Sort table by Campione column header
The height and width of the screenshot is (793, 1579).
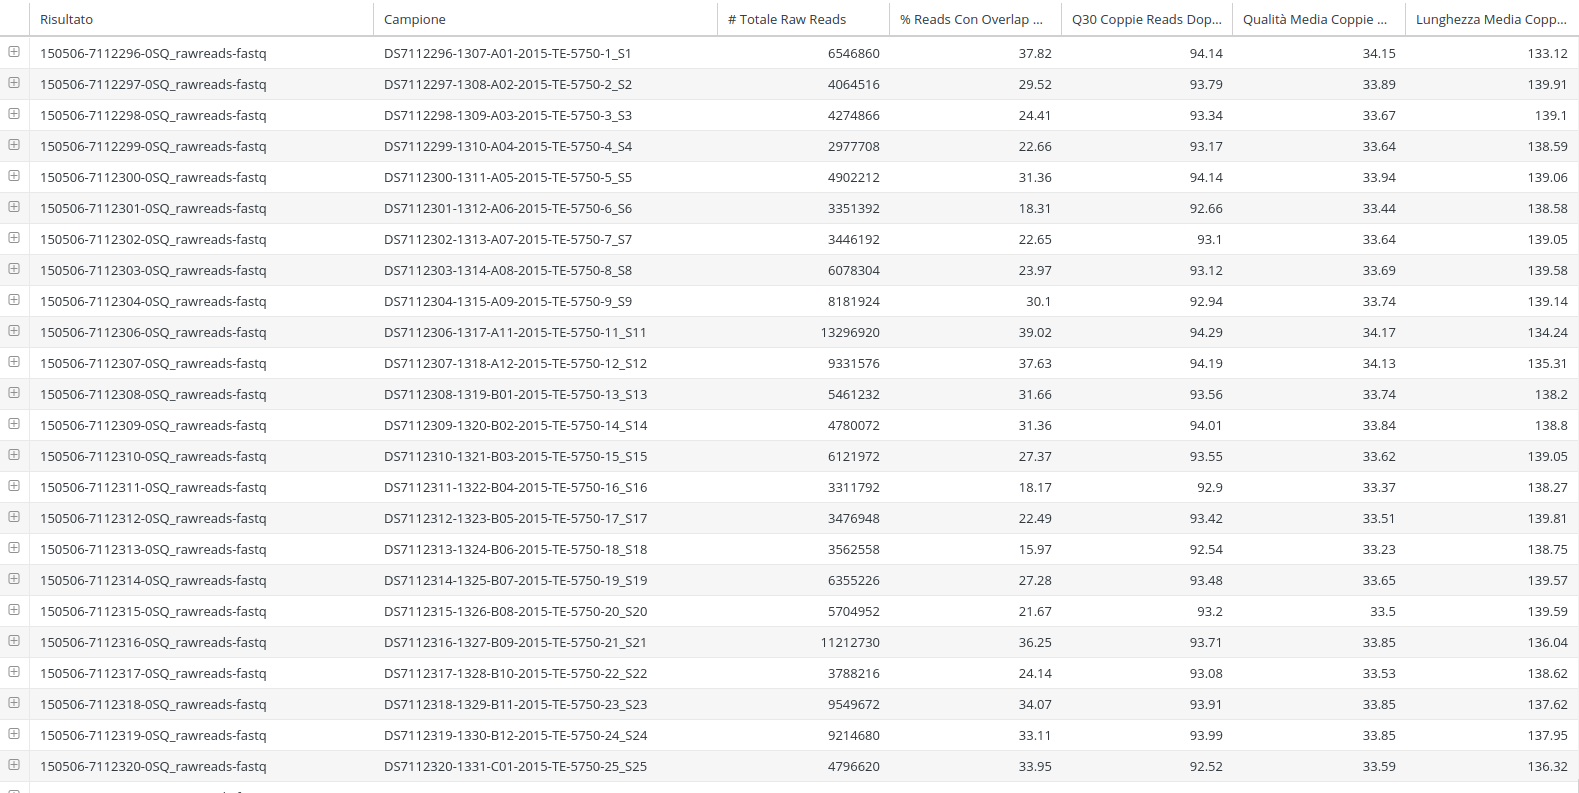pyautogui.click(x=415, y=19)
